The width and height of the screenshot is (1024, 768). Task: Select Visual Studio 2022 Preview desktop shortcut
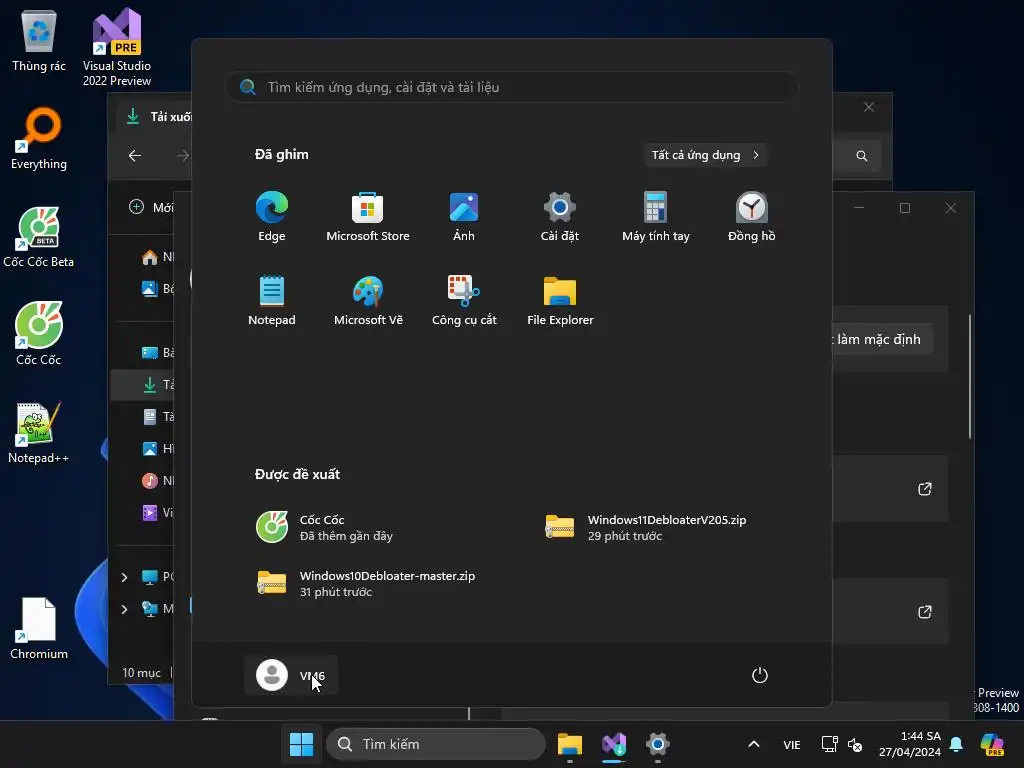coord(117,48)
